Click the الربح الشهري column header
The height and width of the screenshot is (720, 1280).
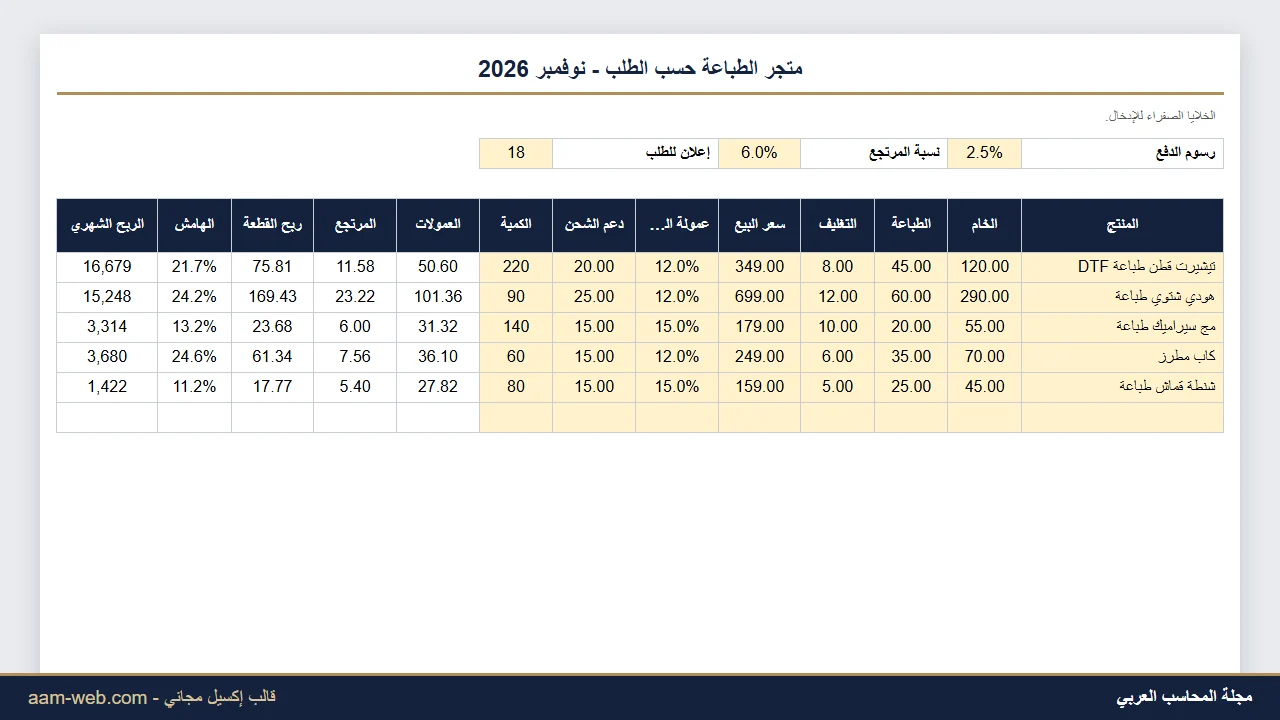tap(107, 225)
